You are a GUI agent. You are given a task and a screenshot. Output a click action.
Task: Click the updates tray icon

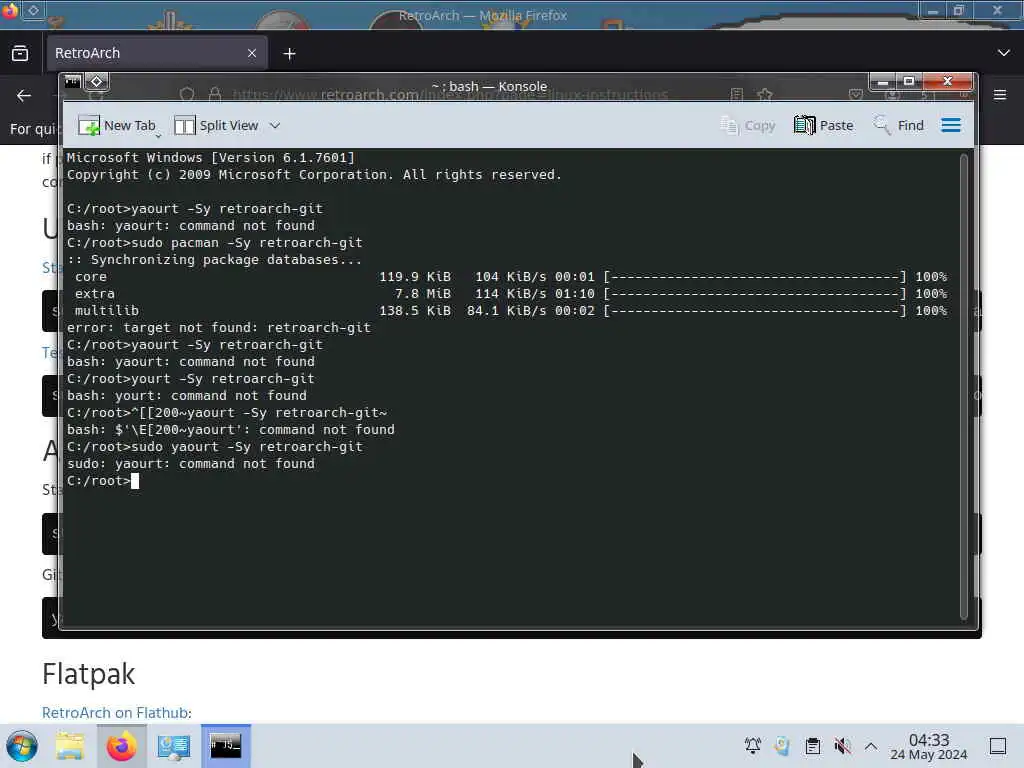pos(782,745)
